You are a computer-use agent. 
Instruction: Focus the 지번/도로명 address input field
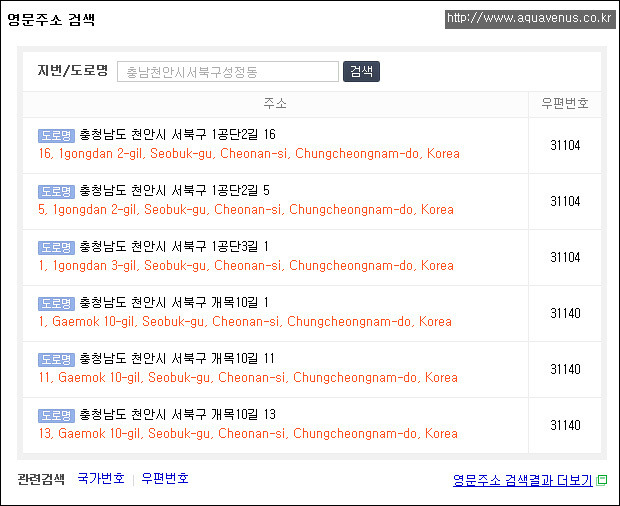pyautogui.click(x=228, y=72)
